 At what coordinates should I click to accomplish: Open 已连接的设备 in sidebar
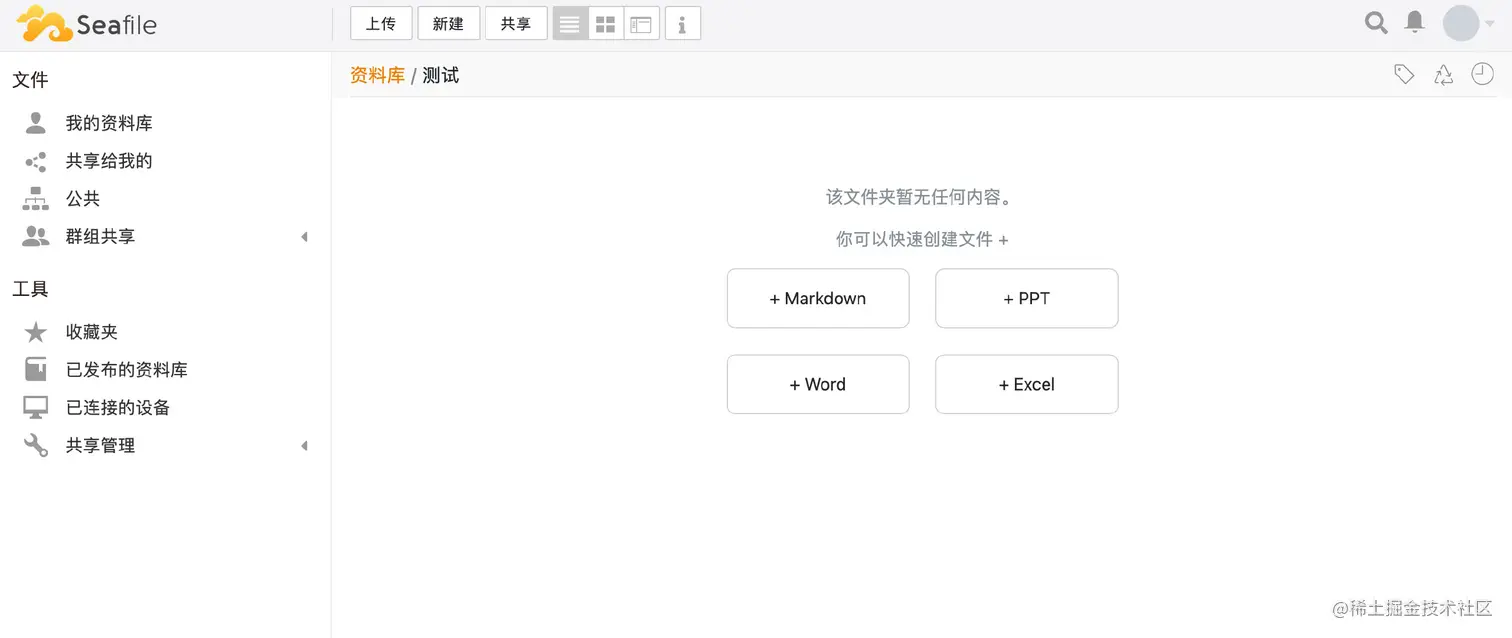tap(118, 408)
